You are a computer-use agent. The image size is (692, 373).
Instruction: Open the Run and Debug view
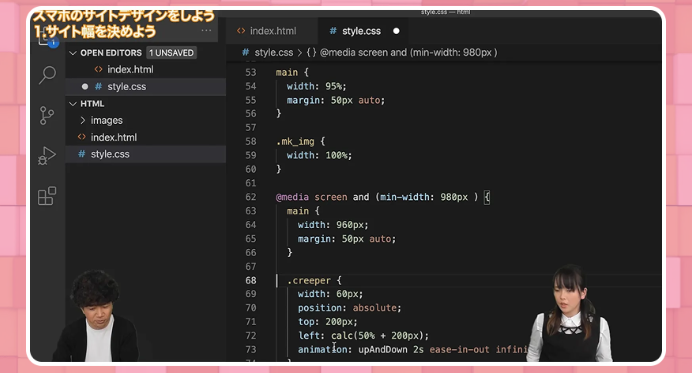pyautogui.click(x=47, y=155)
